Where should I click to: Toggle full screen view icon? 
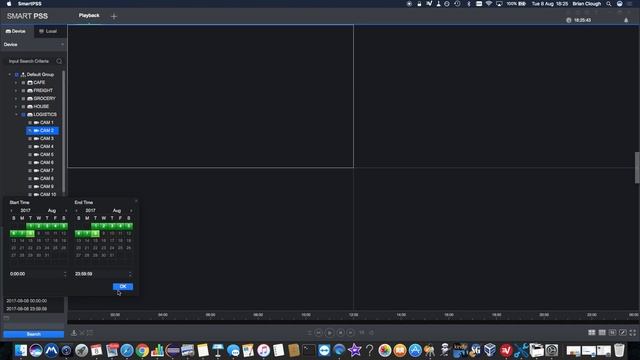pyautogui.click(x=633, y=333)
